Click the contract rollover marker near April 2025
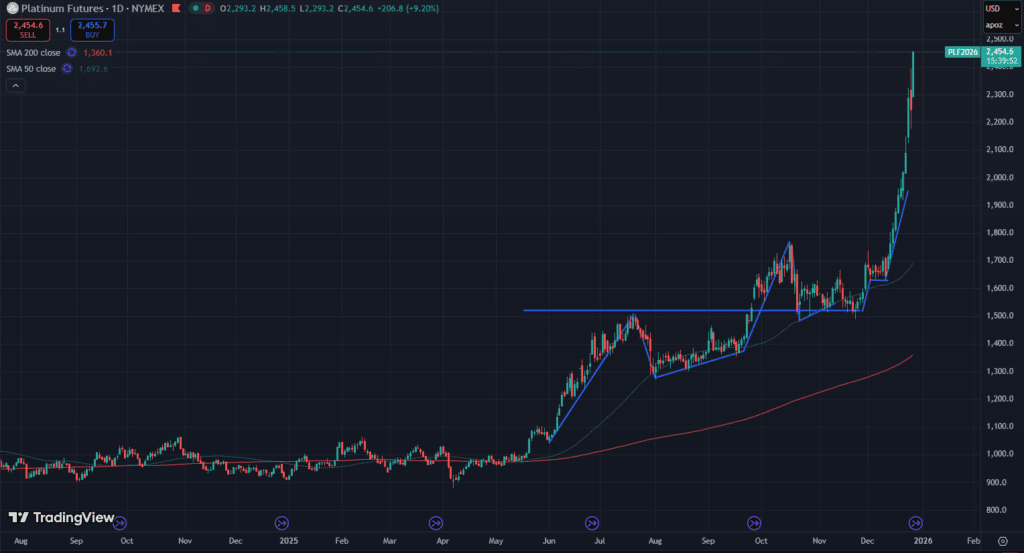This screenshot has width=1024, height=553. (x=435, y=522)
